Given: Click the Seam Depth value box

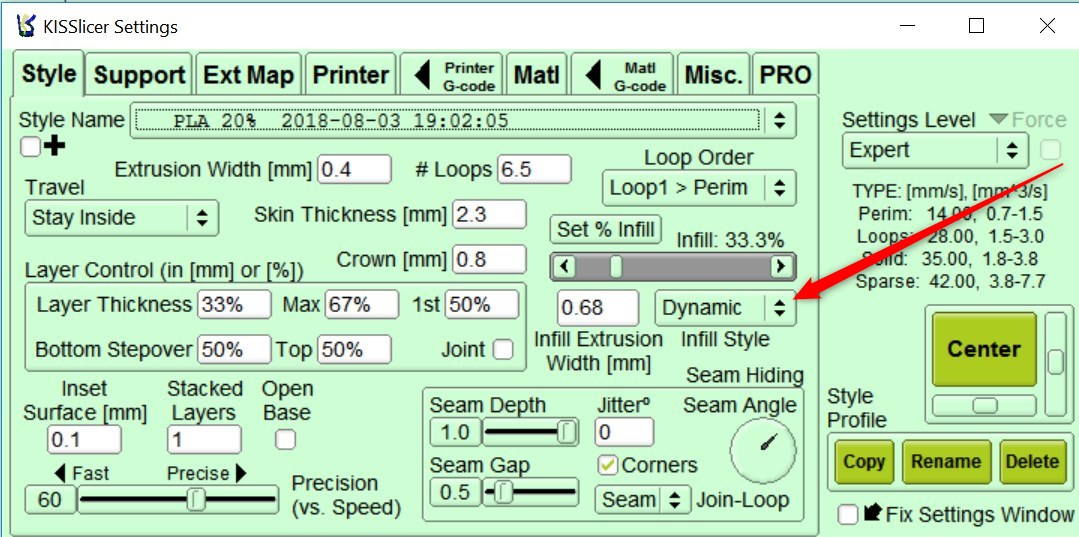Looking at the screenshot, I should click(455, 432).
